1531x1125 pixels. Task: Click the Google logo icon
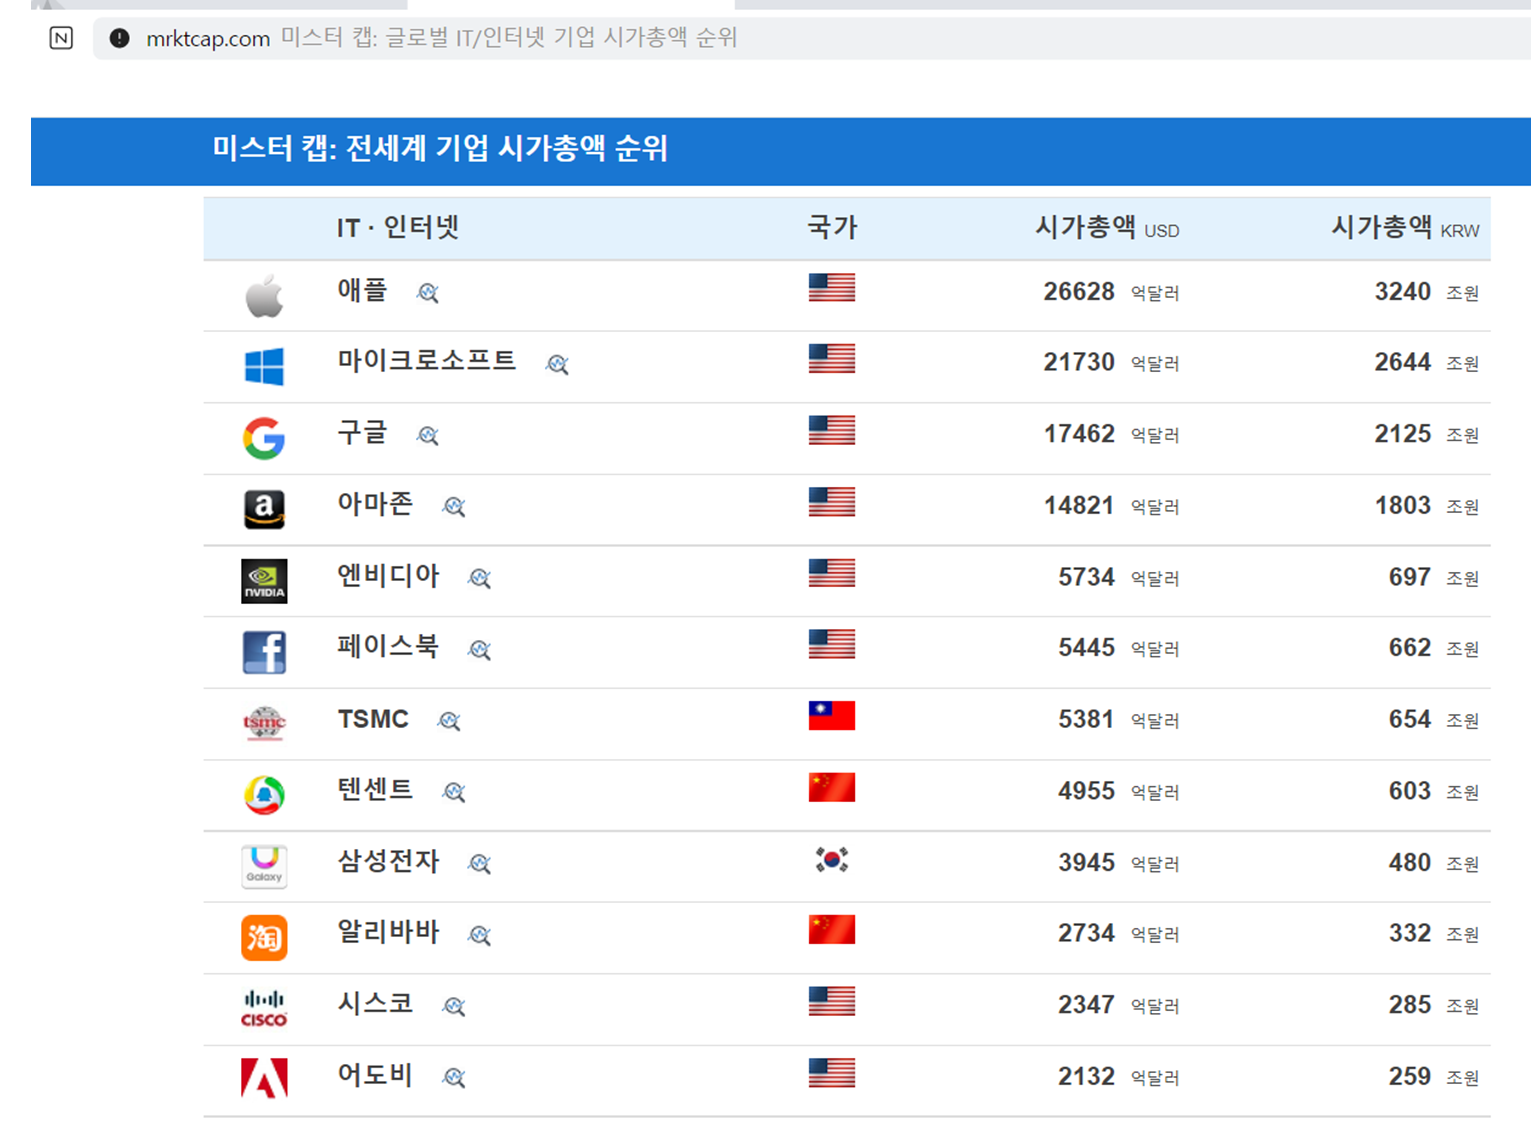coord(264,438)
